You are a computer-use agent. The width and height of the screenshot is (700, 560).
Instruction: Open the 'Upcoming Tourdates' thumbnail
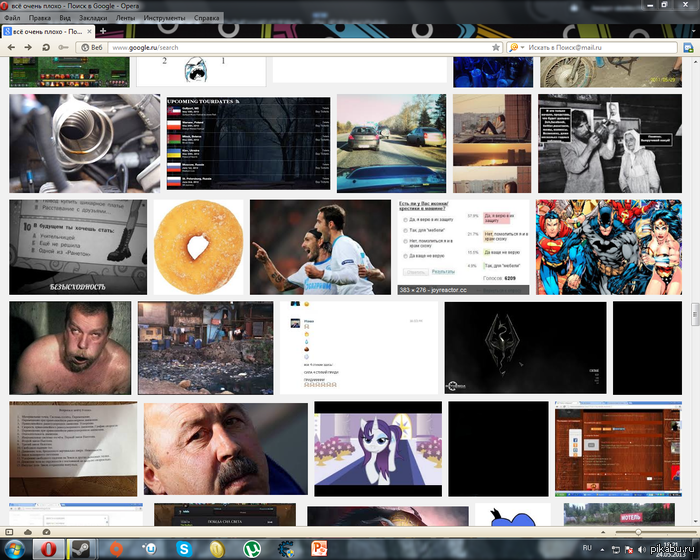click(x=249, y=143)
